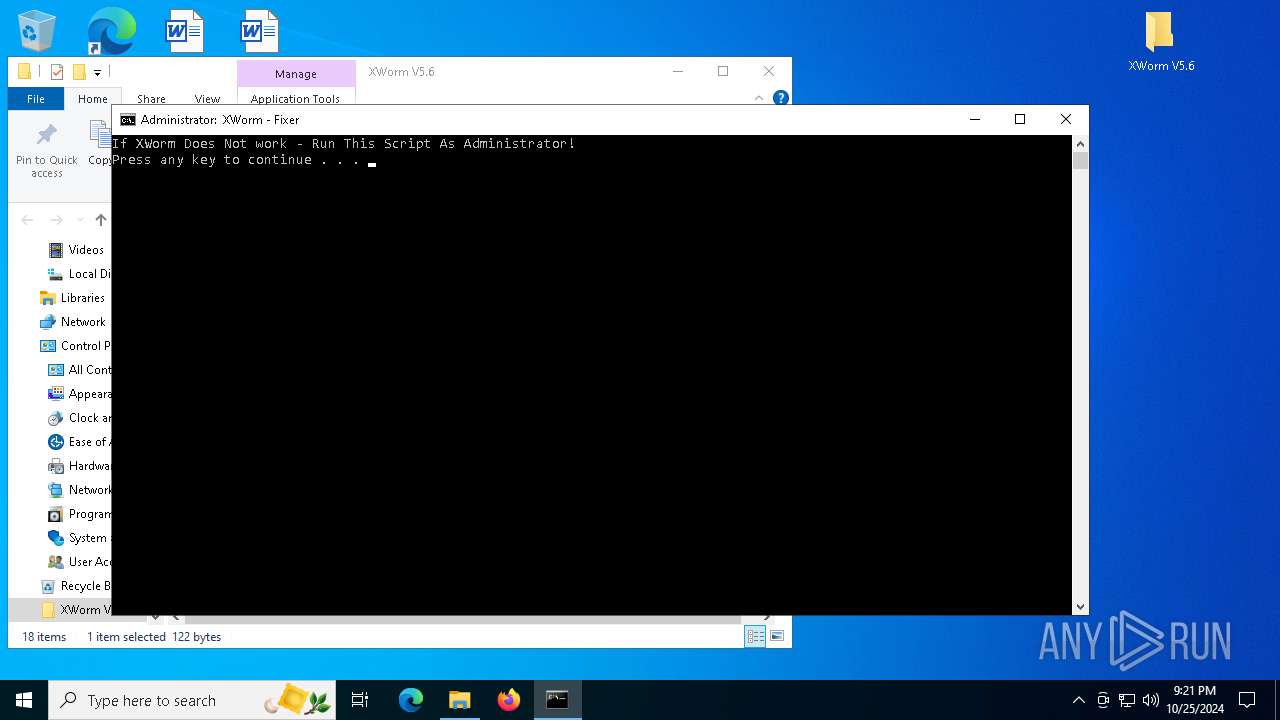
Task: Click the taskbar search box
Action: click(x=193, y=700)
